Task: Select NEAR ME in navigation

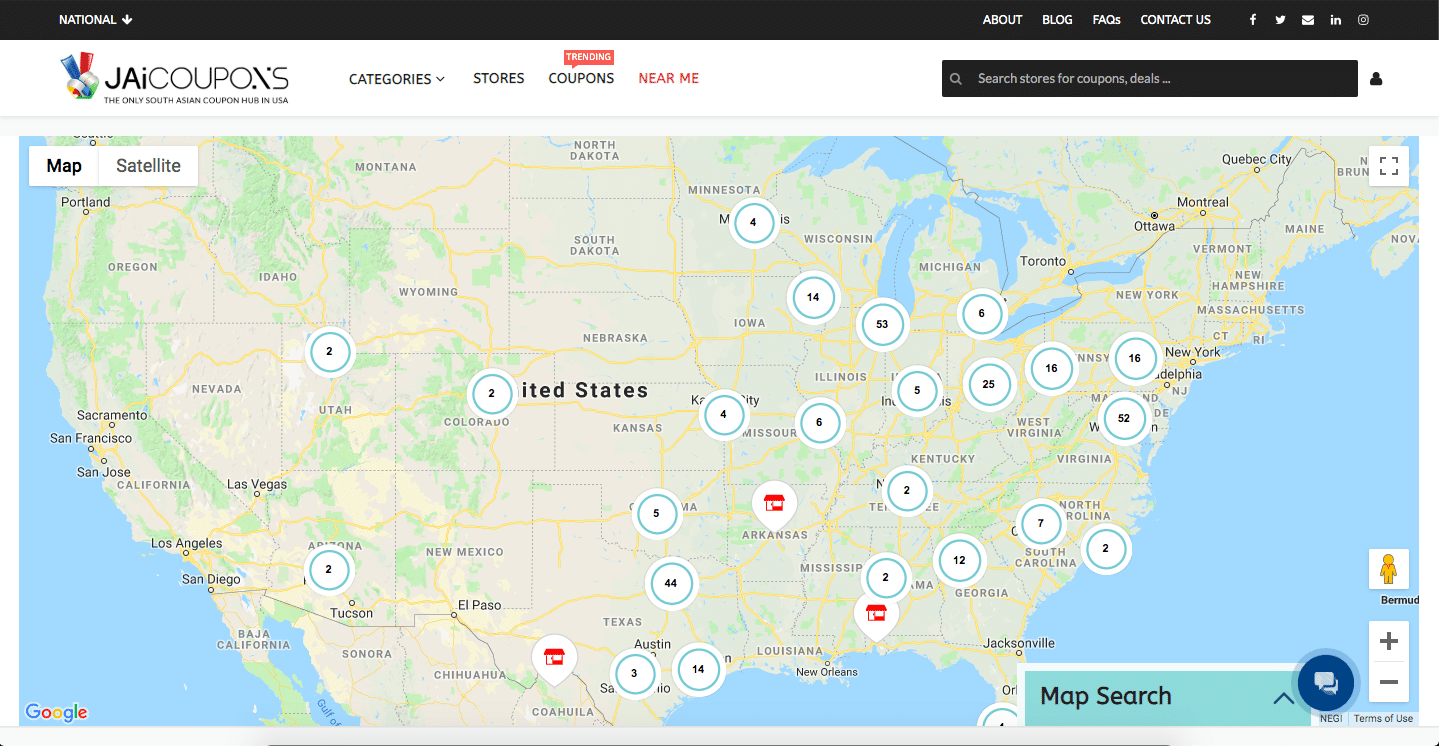Action: (669, 79)
